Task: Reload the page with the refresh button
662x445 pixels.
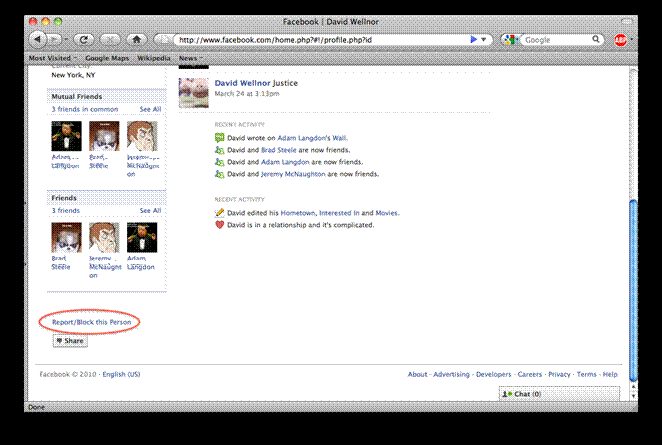Action: [x=84, y=40]
